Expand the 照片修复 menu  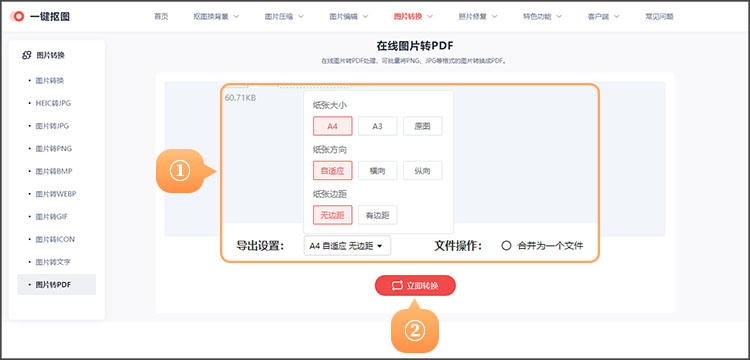click(478, 16)
